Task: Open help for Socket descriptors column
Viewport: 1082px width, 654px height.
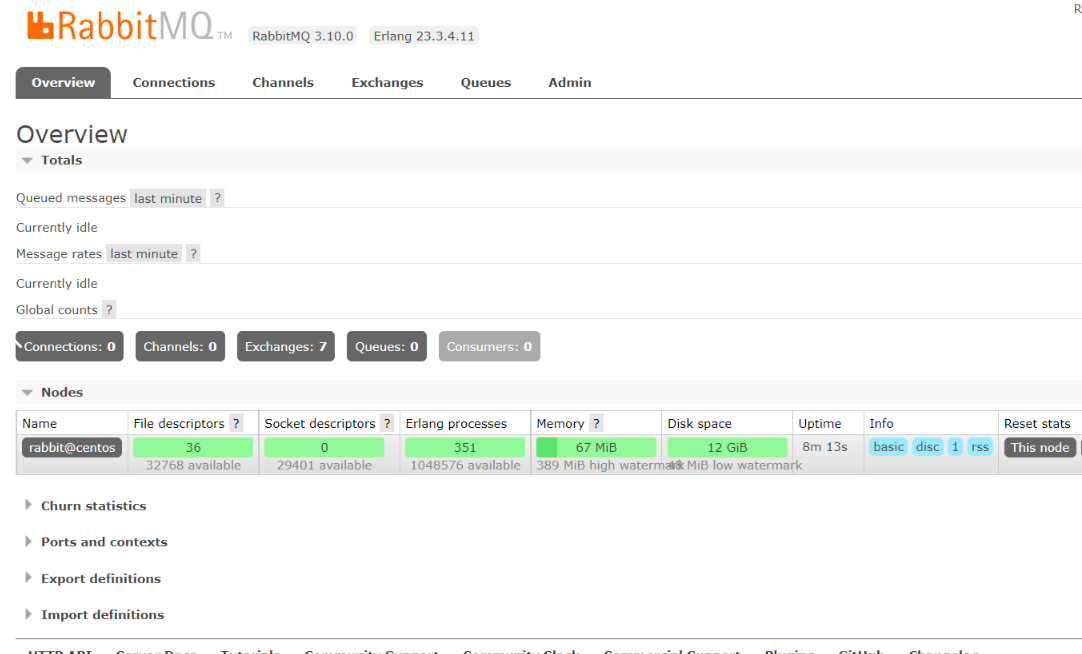Action: point(387,423)
